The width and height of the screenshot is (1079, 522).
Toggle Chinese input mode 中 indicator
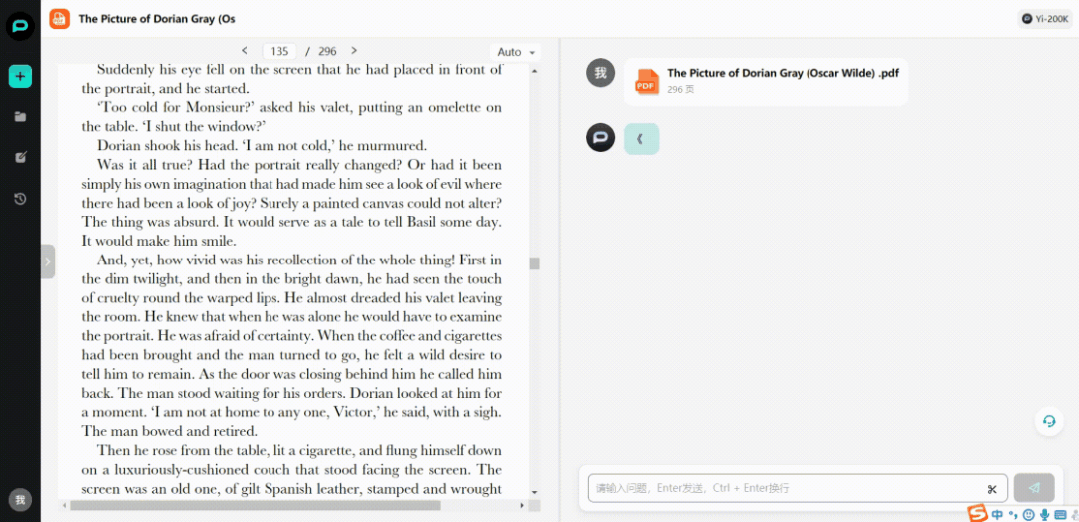pos(997,514)
